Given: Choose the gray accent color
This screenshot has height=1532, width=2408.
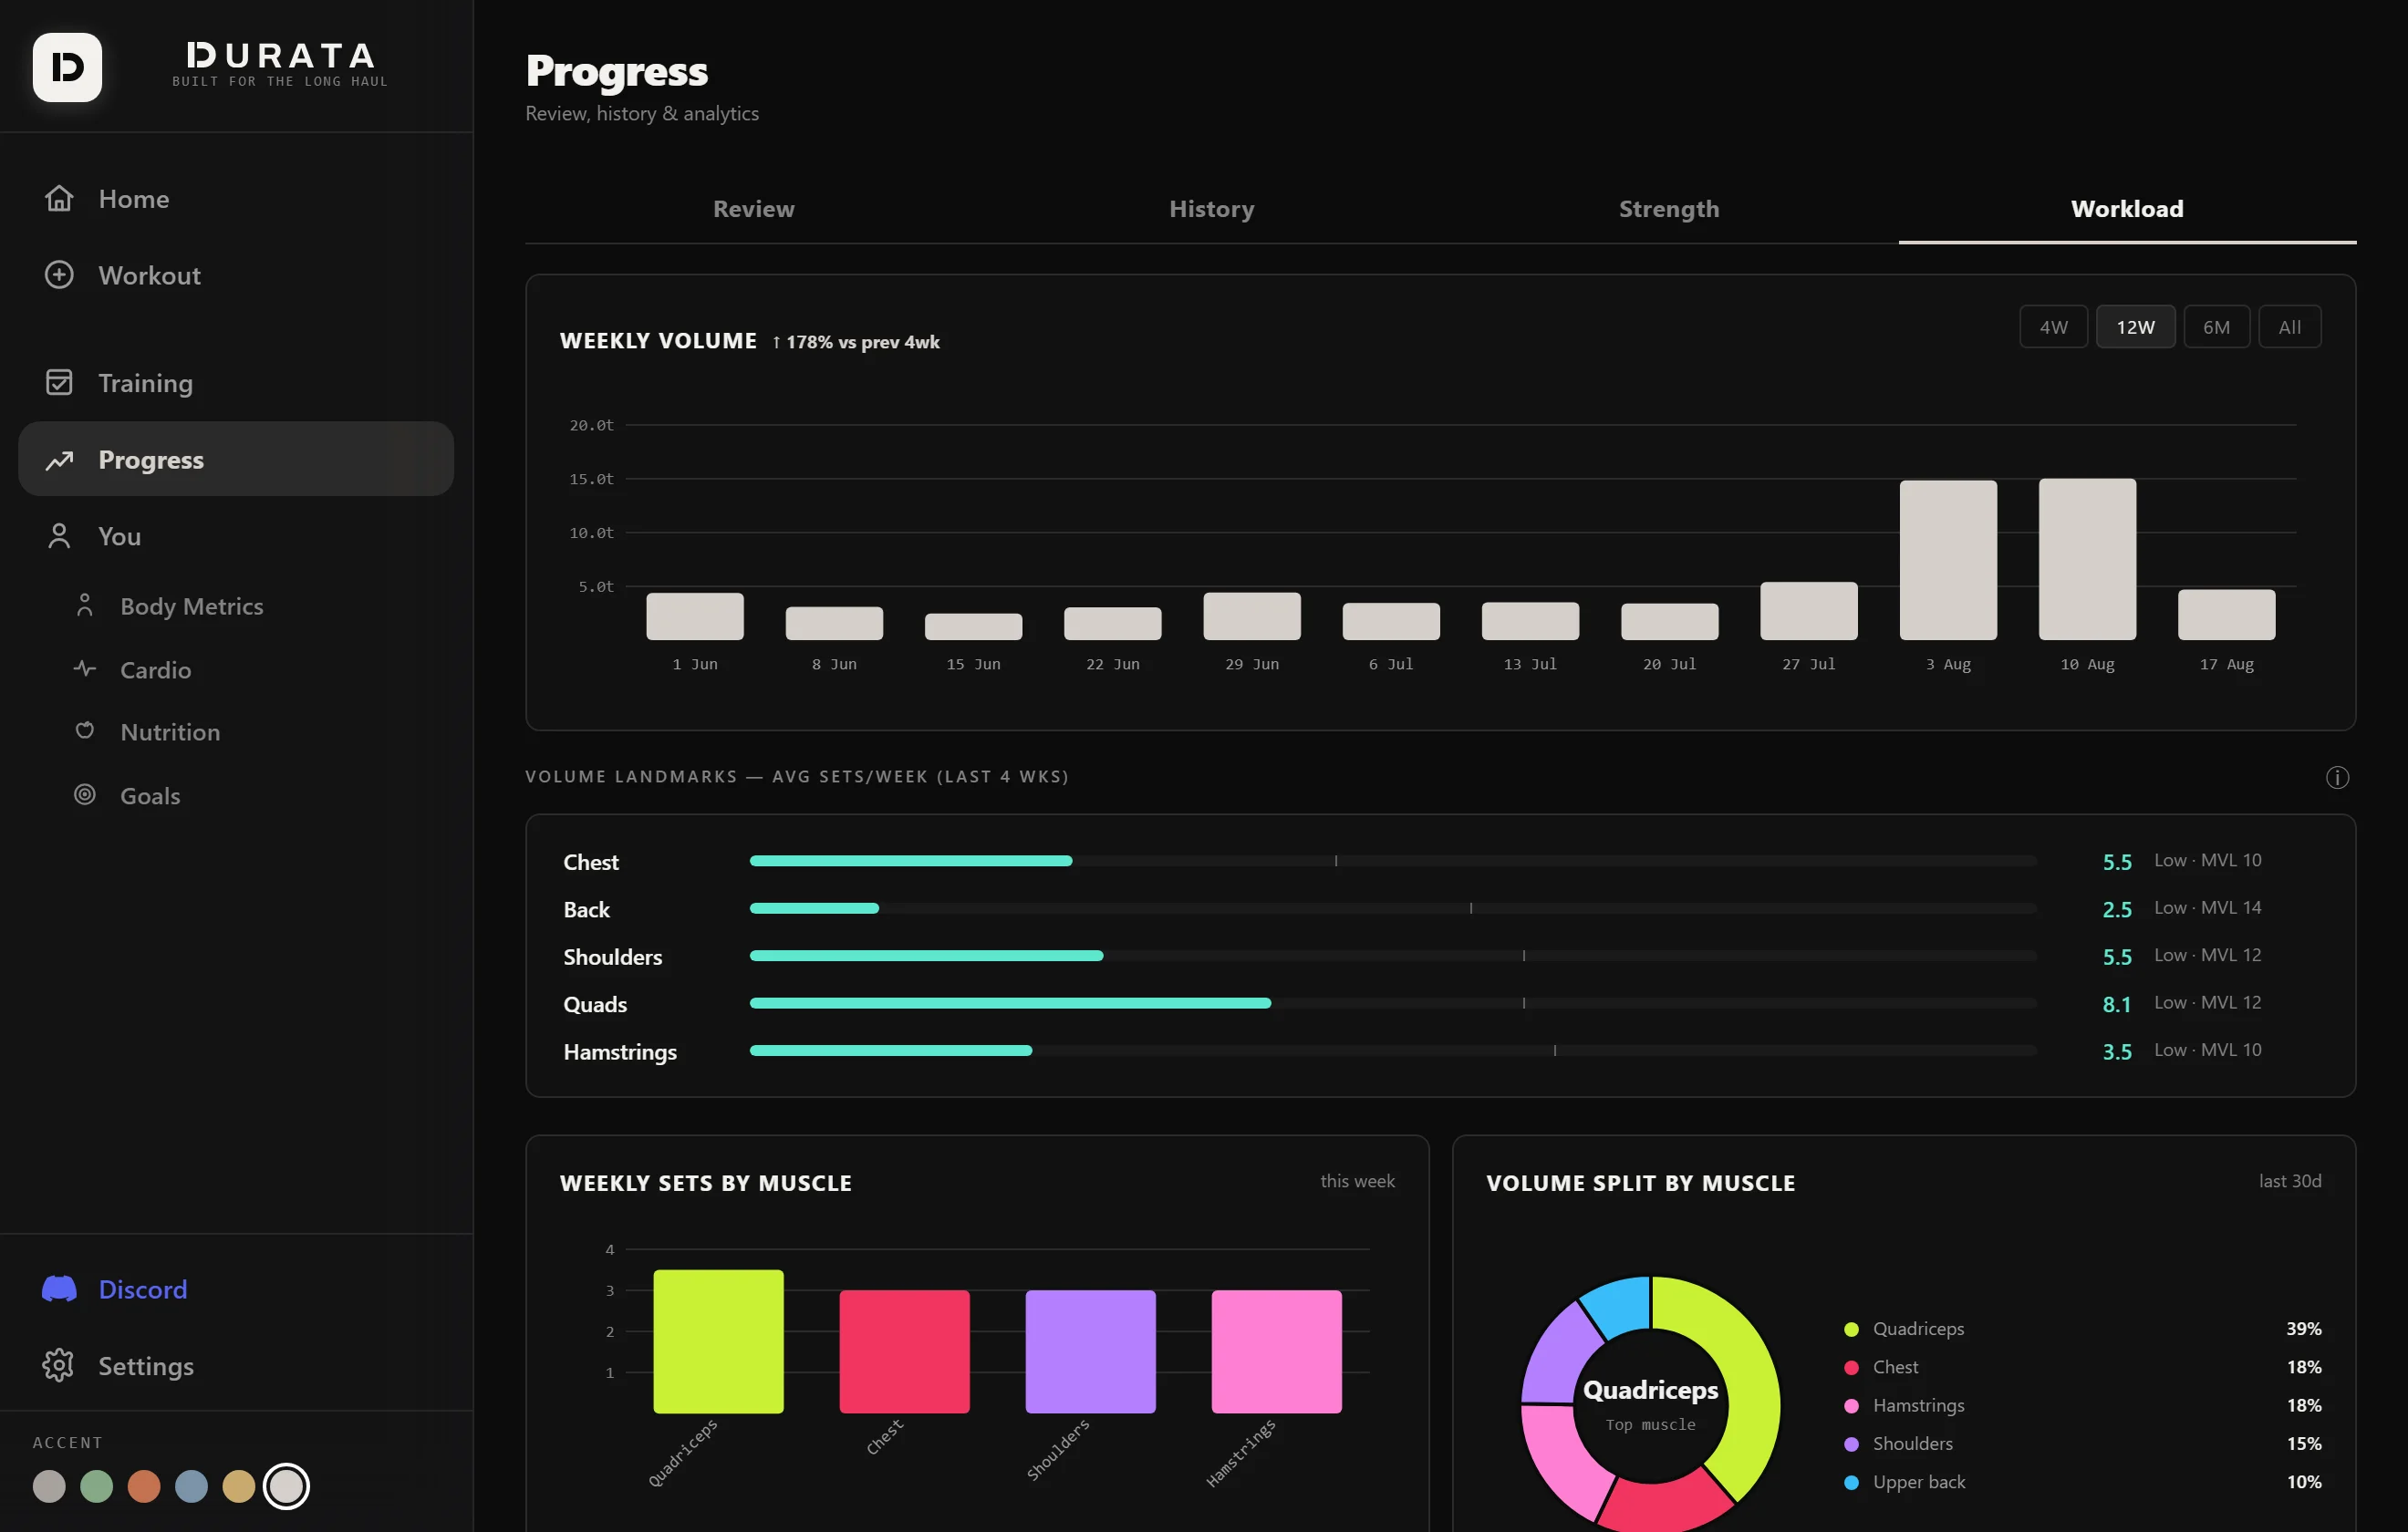Looking at the screenshot, I should coord(49,1485).
